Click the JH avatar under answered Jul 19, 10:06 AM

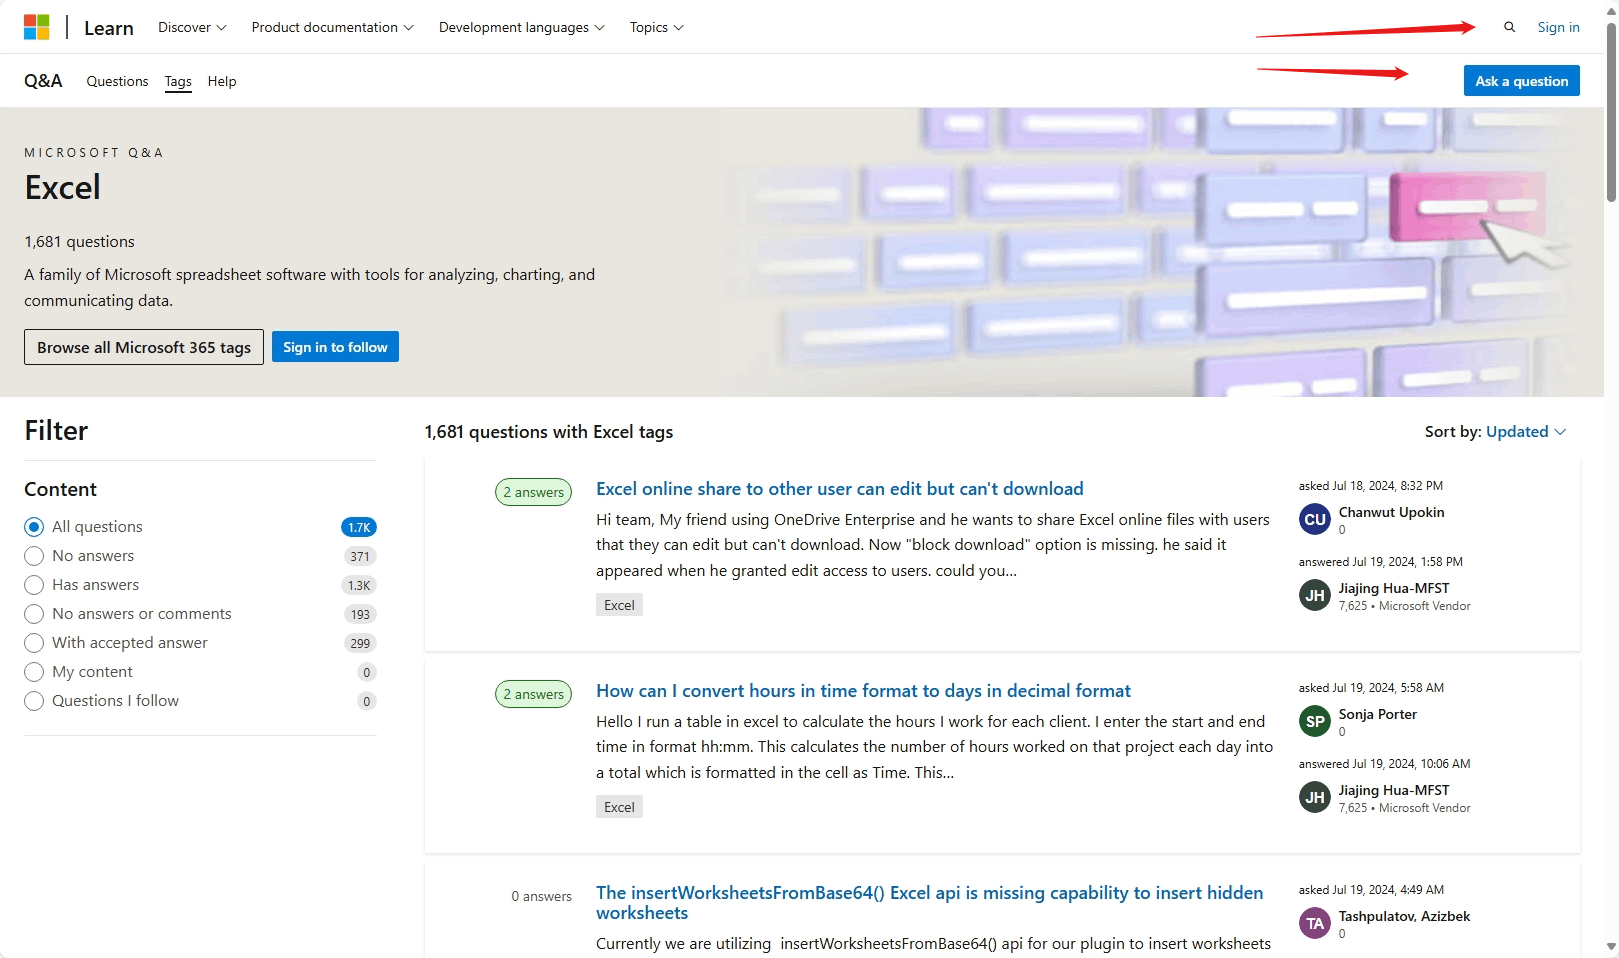click(1314, 797)
